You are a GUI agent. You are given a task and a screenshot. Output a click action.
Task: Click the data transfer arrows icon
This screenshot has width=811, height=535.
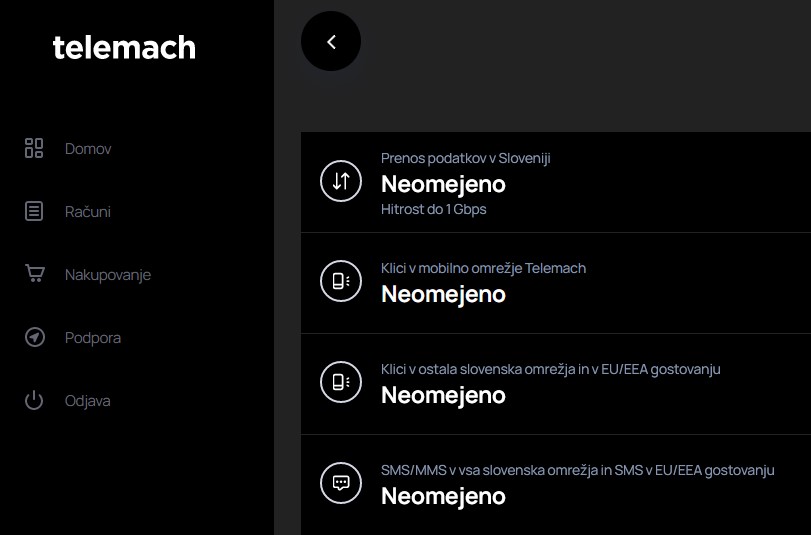coord(341,181)
